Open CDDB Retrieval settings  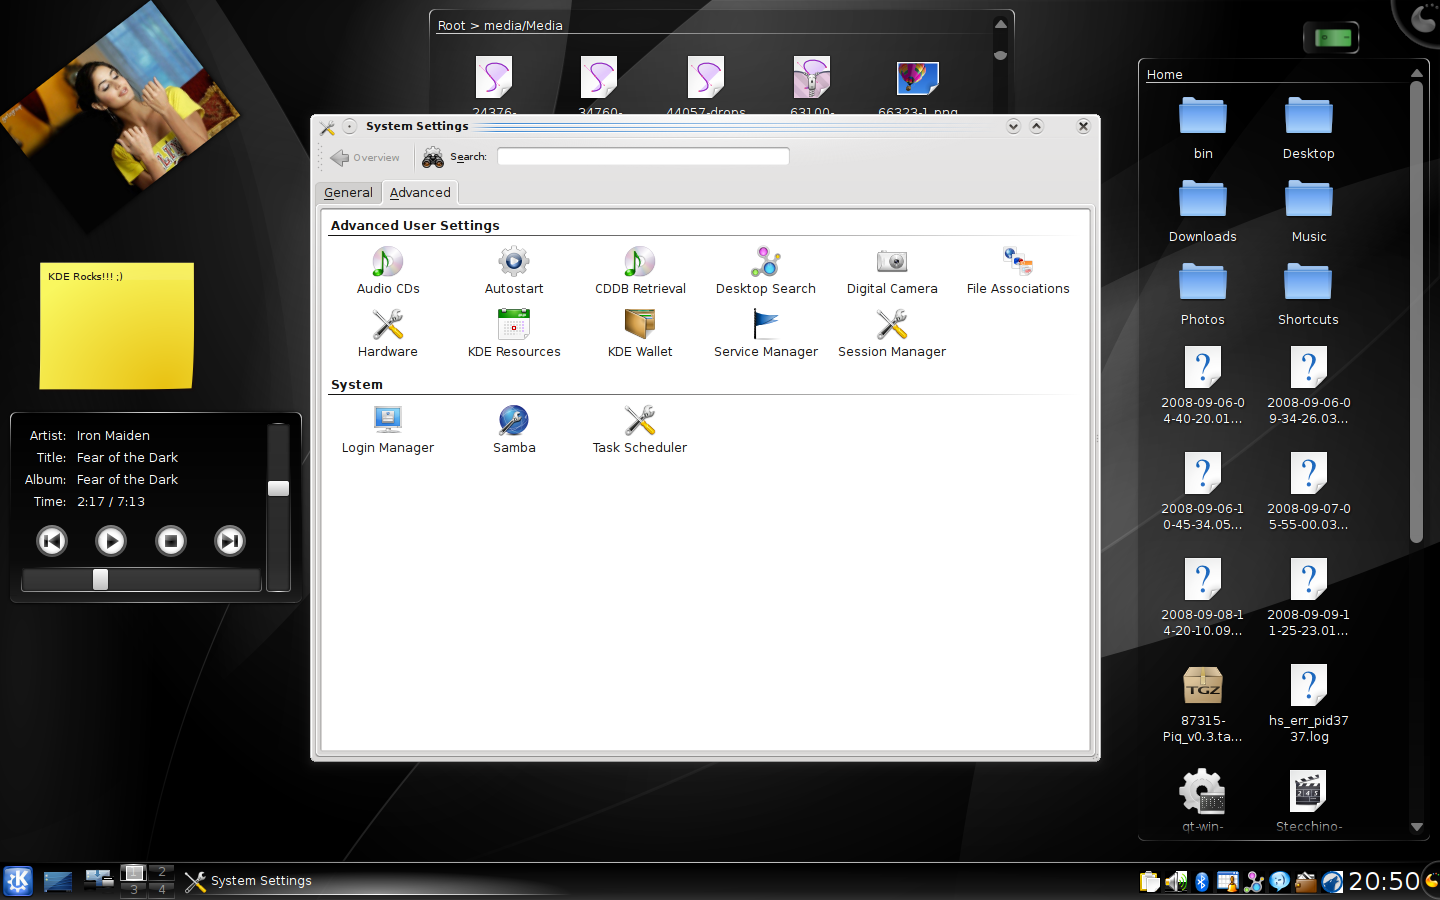[640, 272]
